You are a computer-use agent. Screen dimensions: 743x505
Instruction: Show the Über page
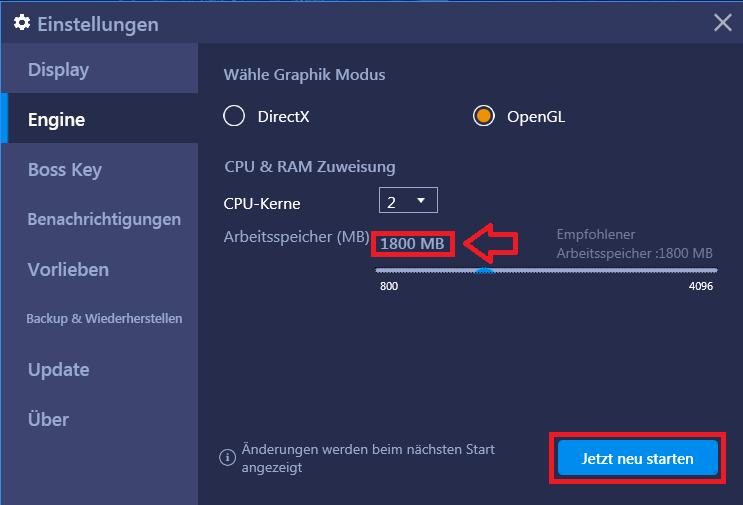coord(100,419)
